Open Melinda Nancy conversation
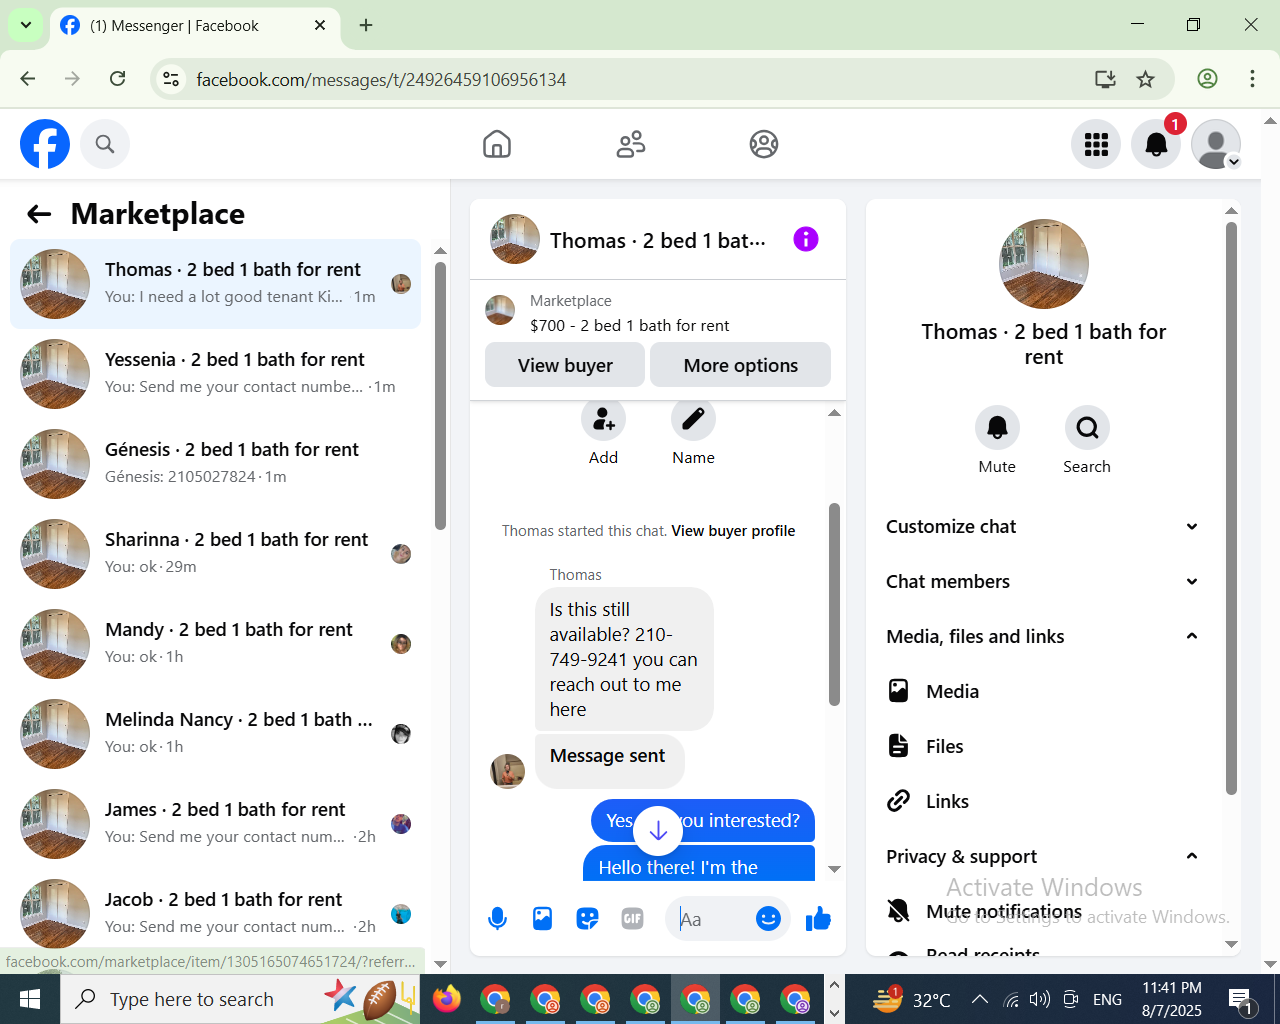 215,734
